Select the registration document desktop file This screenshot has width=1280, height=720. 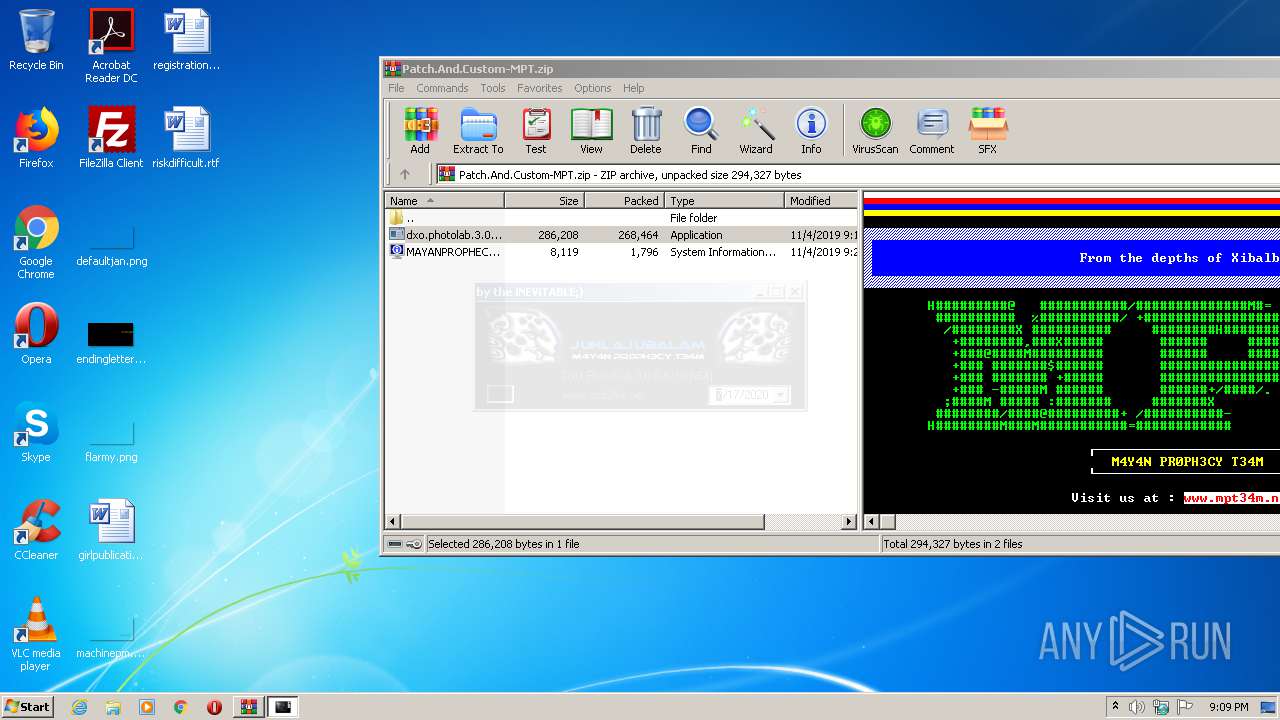[186, 40]
